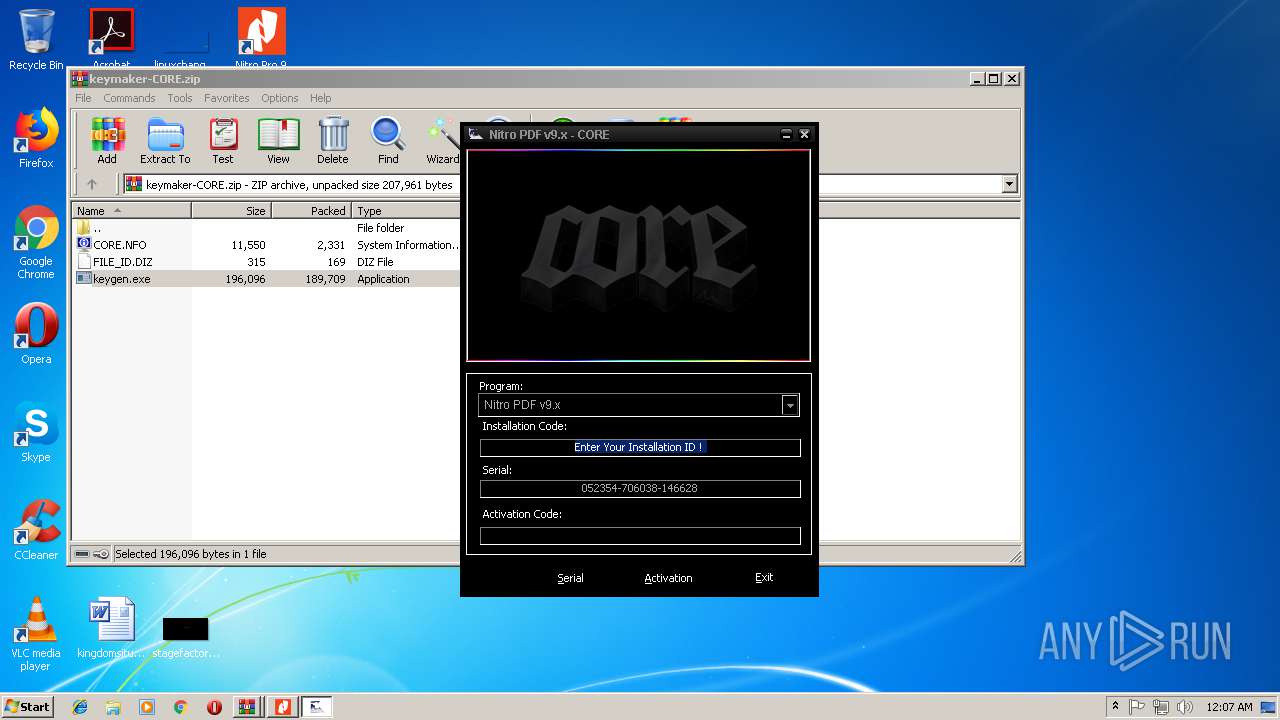Open the File menu in WinRAR
The height and width of the screenshot is (720, 1280).
tap(83, 98)
